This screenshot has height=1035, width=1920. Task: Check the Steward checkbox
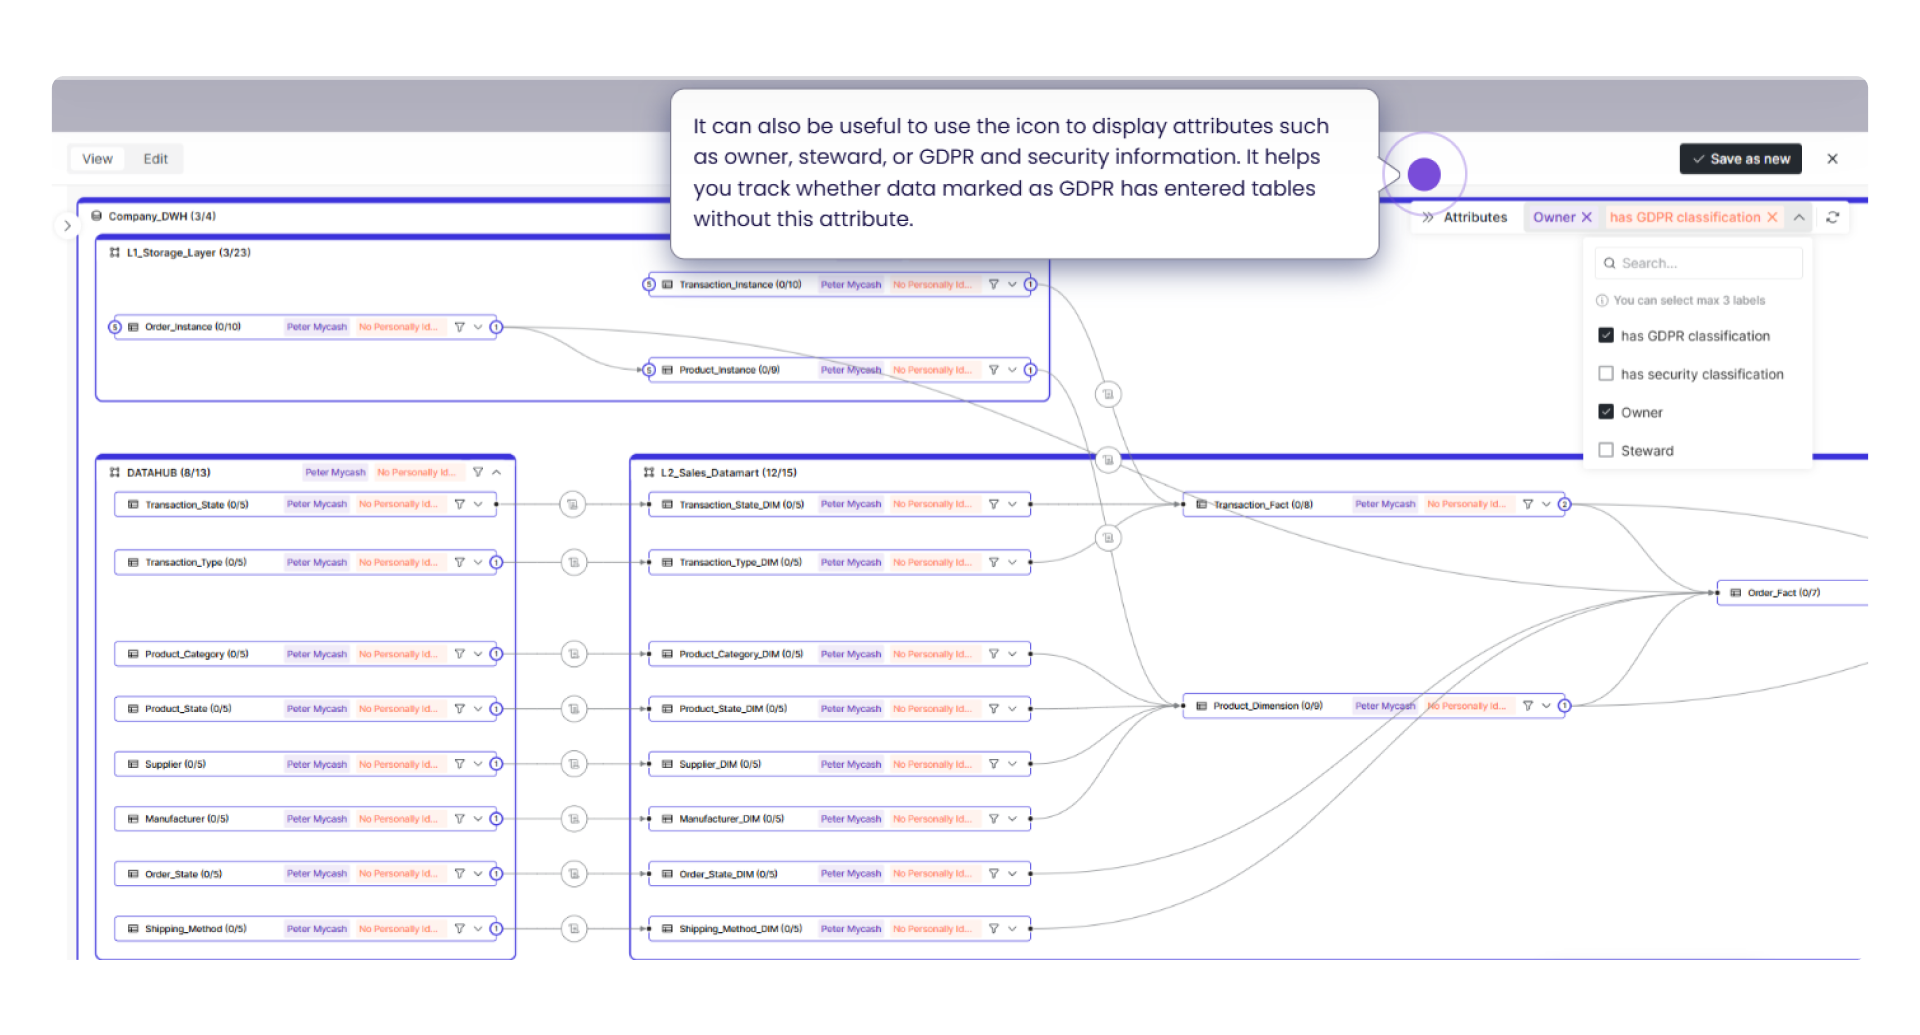[1606, 450]
